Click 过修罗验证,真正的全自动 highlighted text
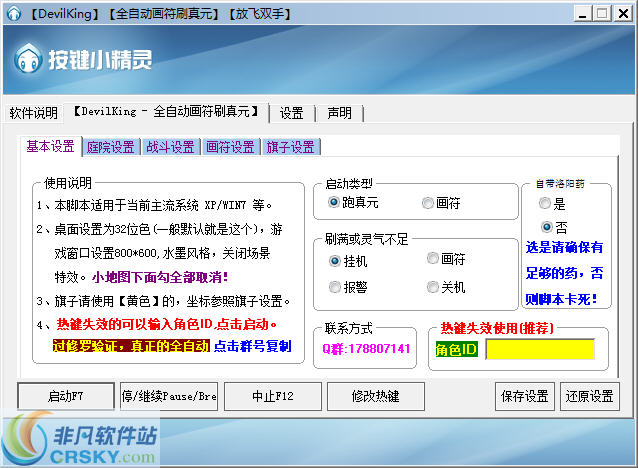The height and width of the screenshot is (468, 638). click(131, 346)
